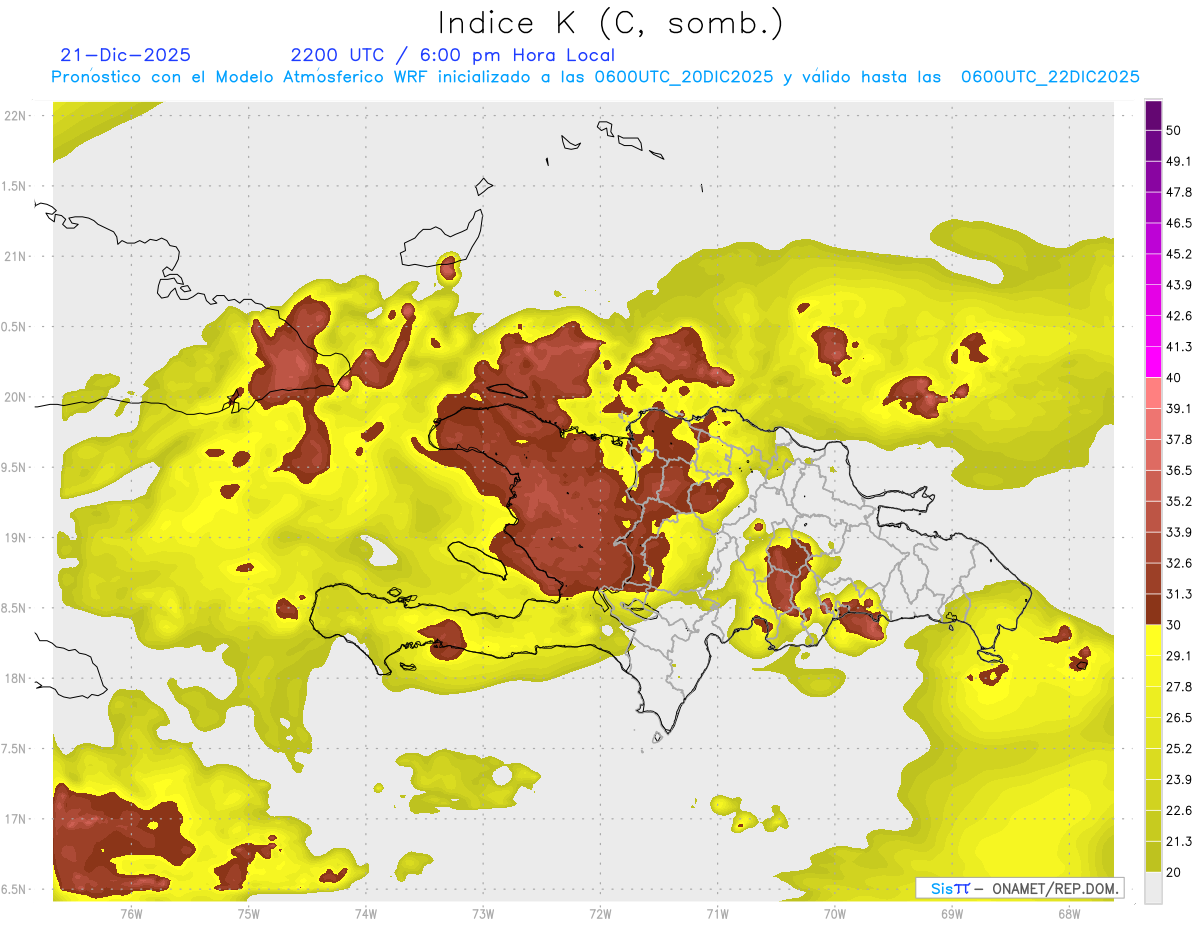Click the '45.2' colorbar value
The image size is (1200, 927).
(1179, 254)
